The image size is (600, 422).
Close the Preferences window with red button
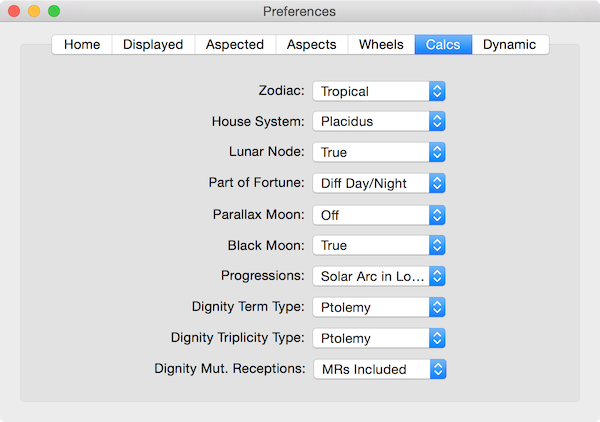[14, 11]
